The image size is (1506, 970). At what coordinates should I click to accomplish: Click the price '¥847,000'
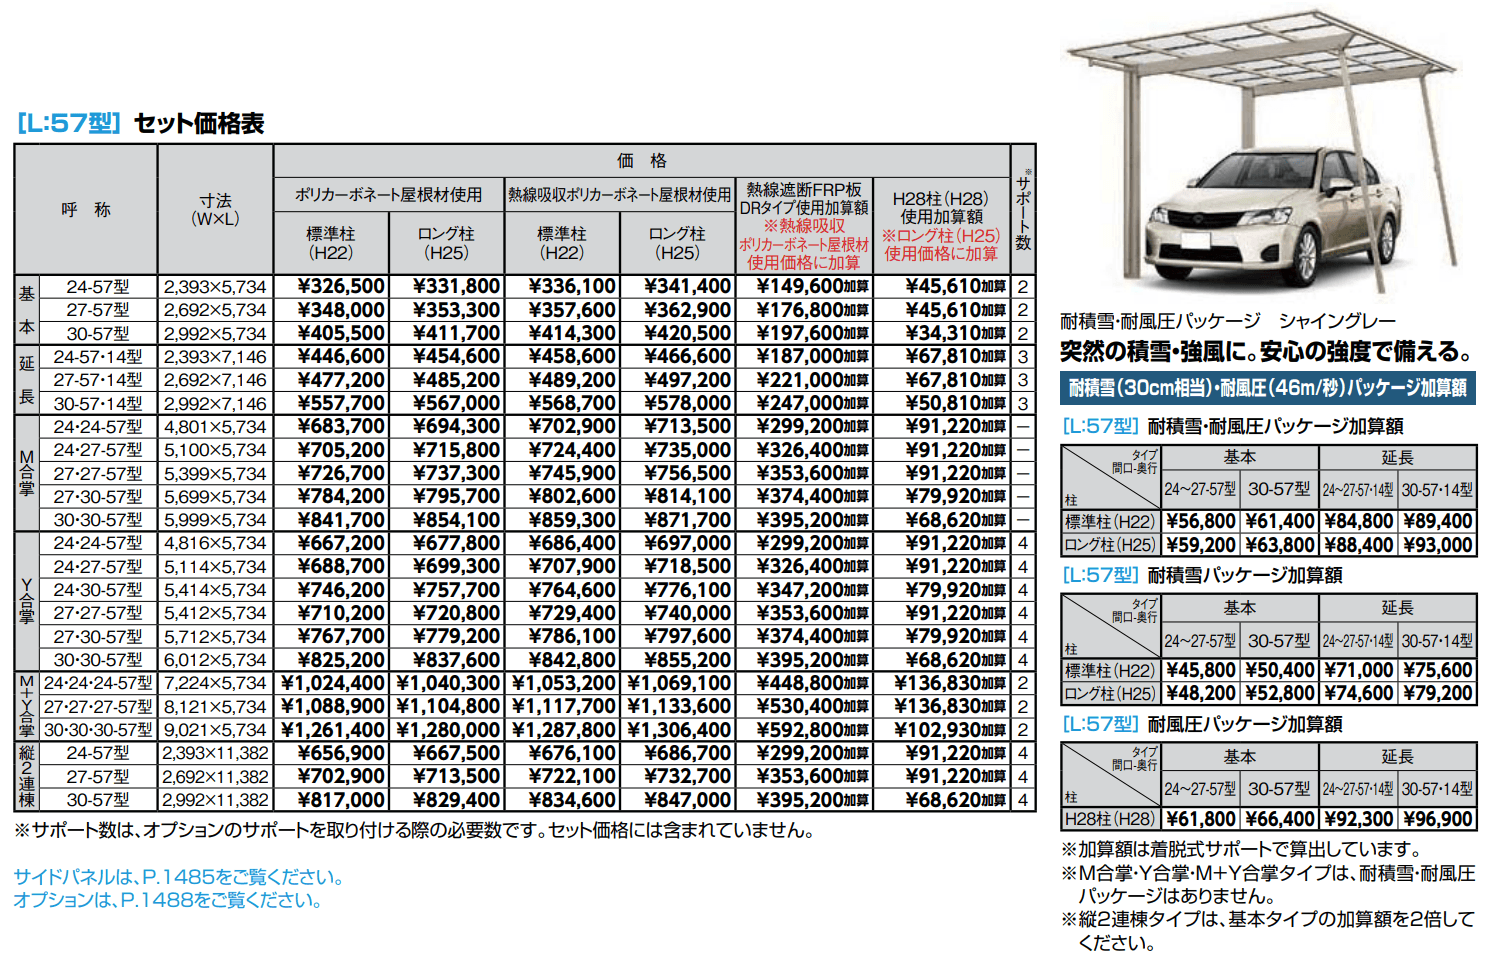coord(688,800)
